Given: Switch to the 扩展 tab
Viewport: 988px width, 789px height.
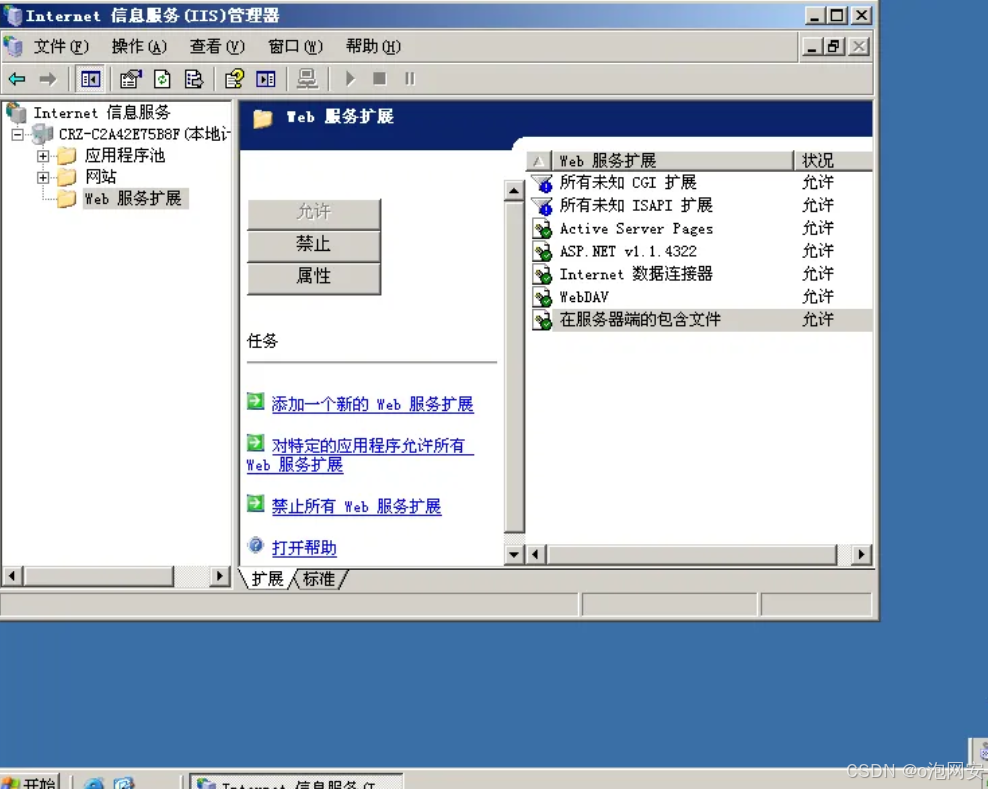Looking at the screenshot, I should (267, 579).
